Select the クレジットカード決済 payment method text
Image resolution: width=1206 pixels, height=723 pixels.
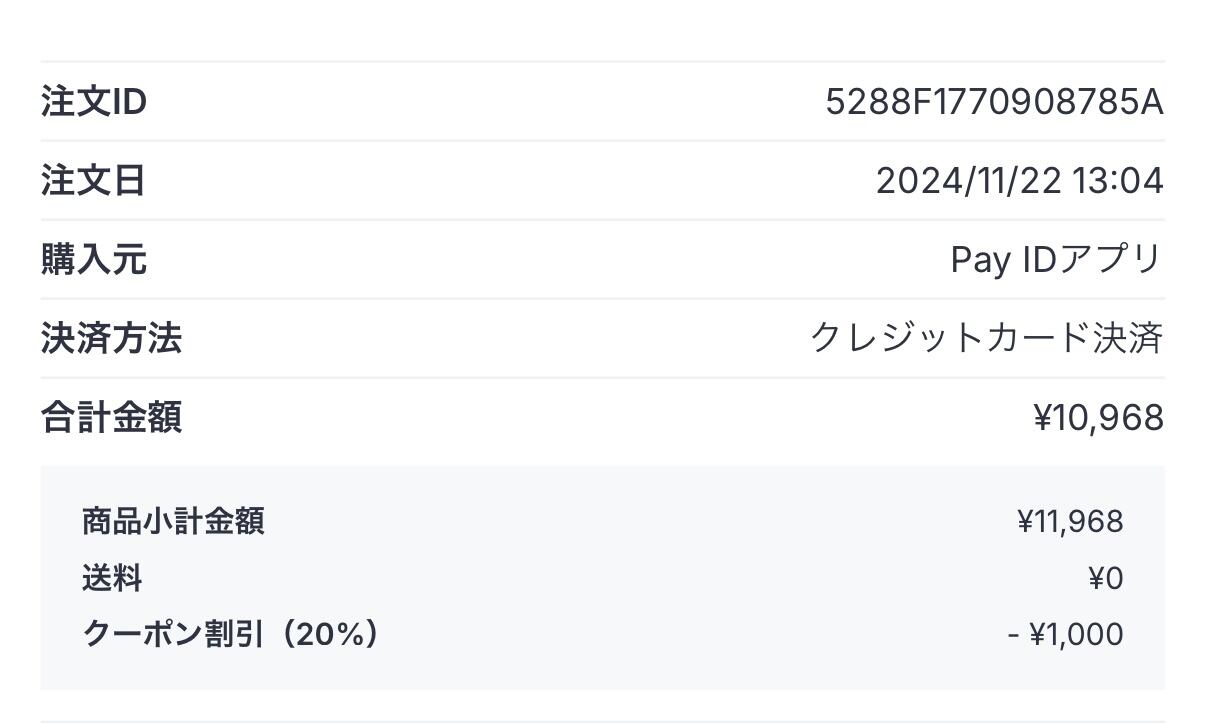coord(986,339)
